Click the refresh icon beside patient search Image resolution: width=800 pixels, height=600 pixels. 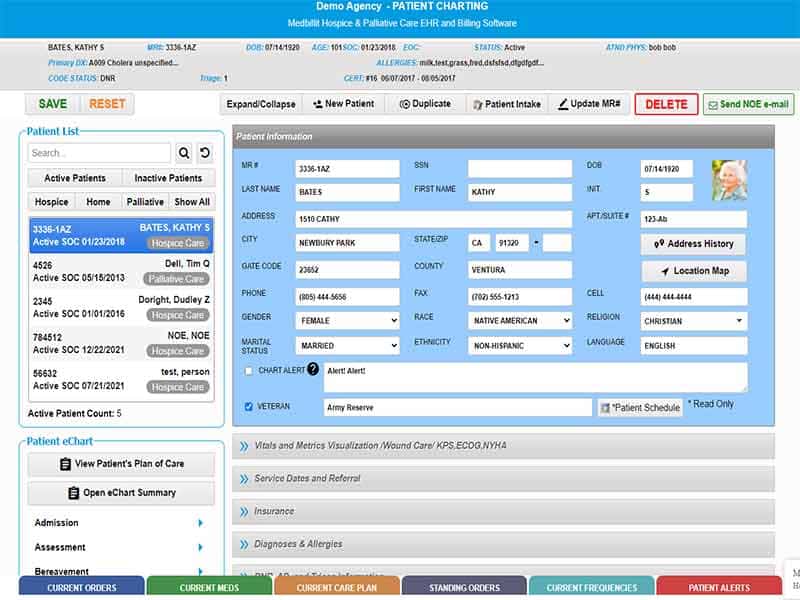point(205,153)
